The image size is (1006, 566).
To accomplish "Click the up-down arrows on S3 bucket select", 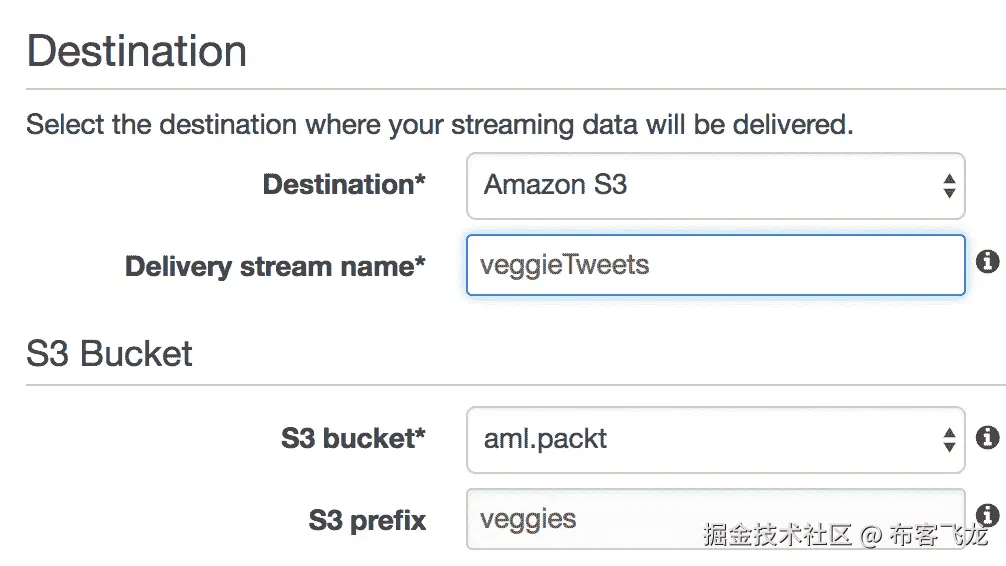I will (948, 439).
